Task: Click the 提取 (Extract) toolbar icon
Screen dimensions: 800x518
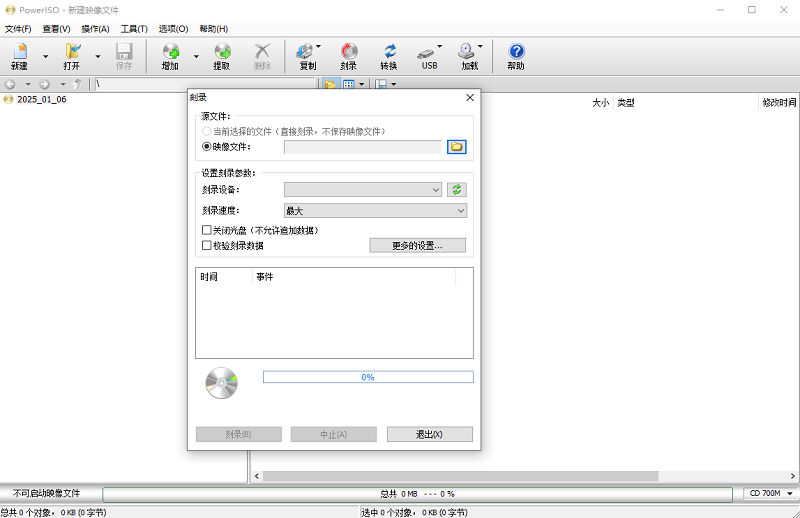Action: [x=222, y=53]
